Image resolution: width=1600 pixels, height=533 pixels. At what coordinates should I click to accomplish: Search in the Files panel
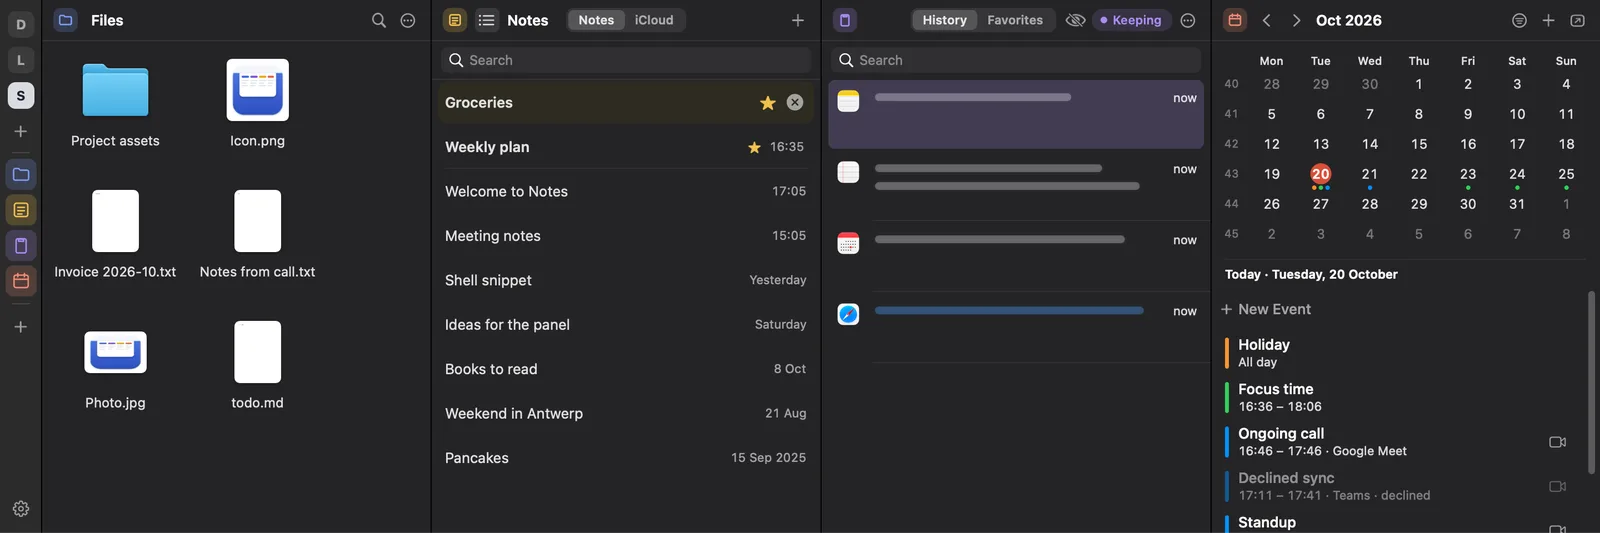point(379,20)
